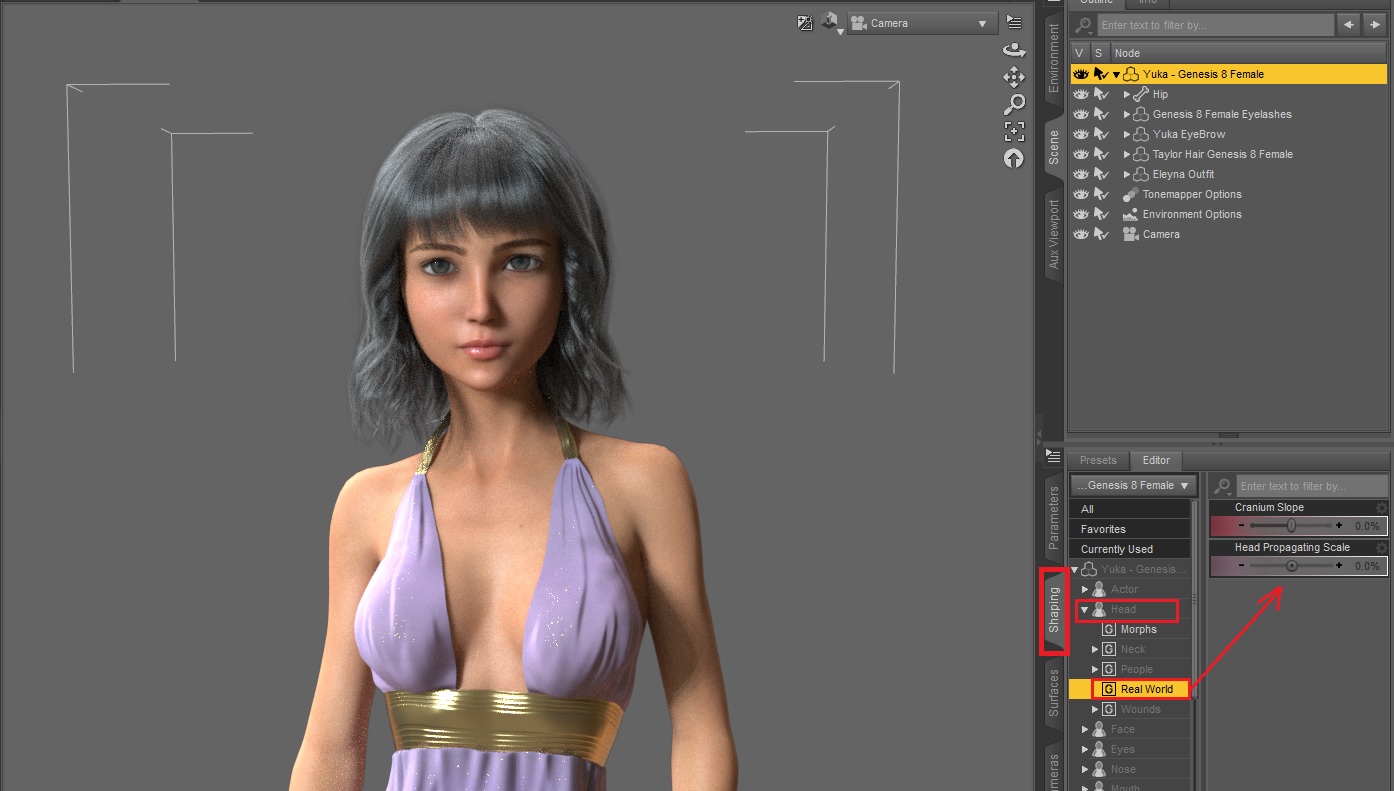Viewport: 1394px width, 791px height.
Task: Open the Environment side tab
Action: point(1053,60)
